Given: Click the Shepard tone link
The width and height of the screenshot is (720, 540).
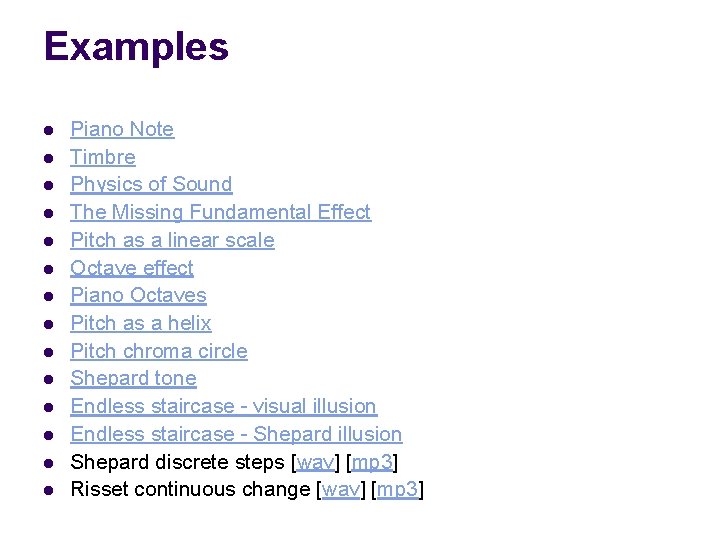Looking at the screenshot, I should point(133,378).
